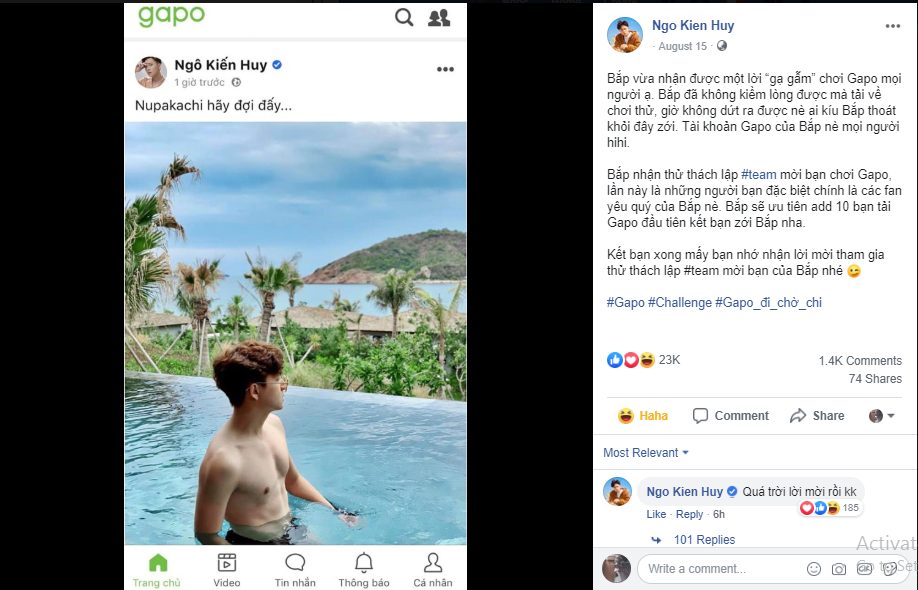This screenshot has height=590, width=918.
Task: Switch to the Video tab in Gapo
Action: (227, 569)
